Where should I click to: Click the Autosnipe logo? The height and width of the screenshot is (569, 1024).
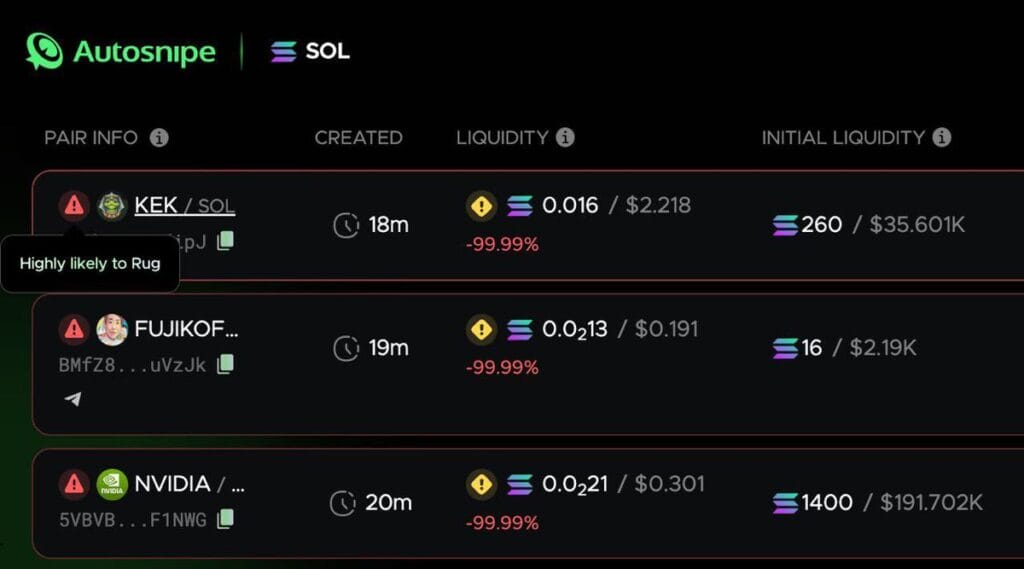tap(121, 52)
